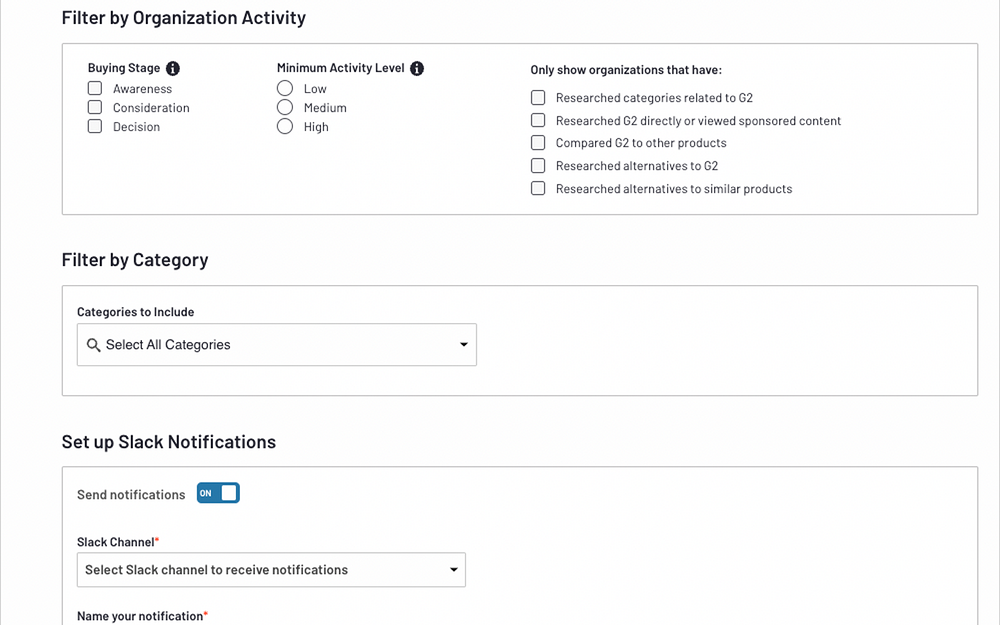Choose Medium minimum activity level

pos(285,108)
